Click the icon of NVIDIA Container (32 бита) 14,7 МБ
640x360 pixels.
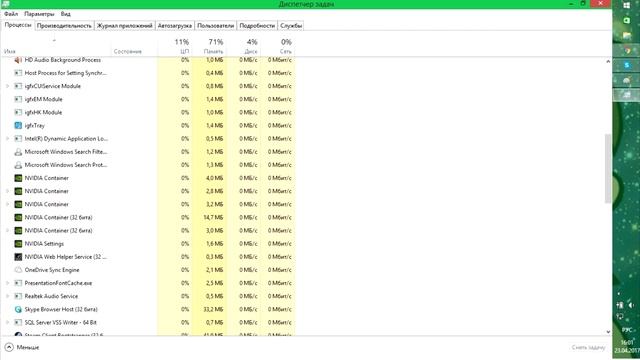18,218
